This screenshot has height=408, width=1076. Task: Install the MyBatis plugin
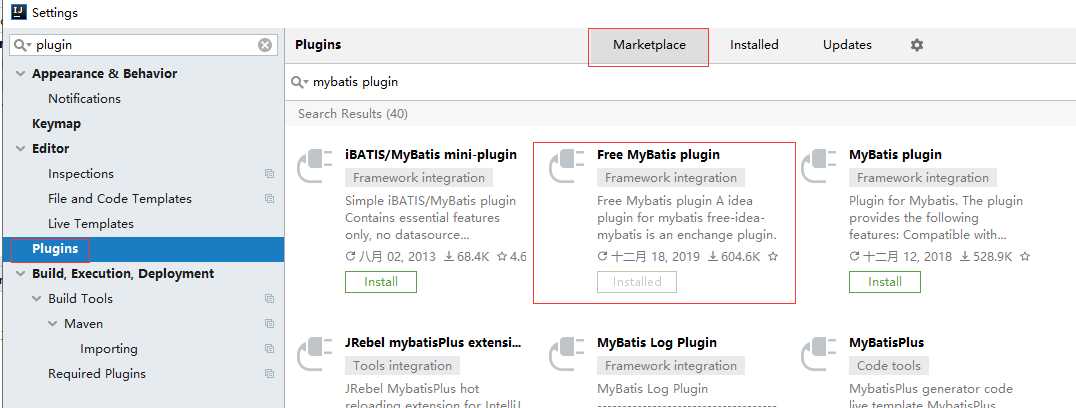885,282
